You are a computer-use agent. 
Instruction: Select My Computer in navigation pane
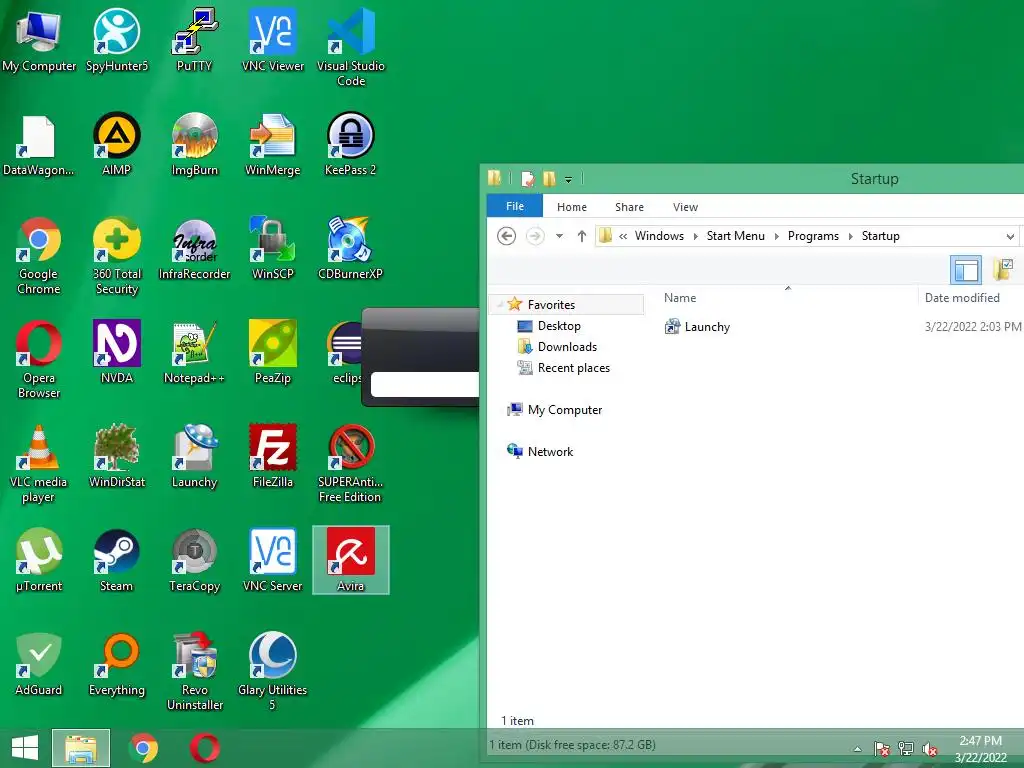tap(555, 409)
